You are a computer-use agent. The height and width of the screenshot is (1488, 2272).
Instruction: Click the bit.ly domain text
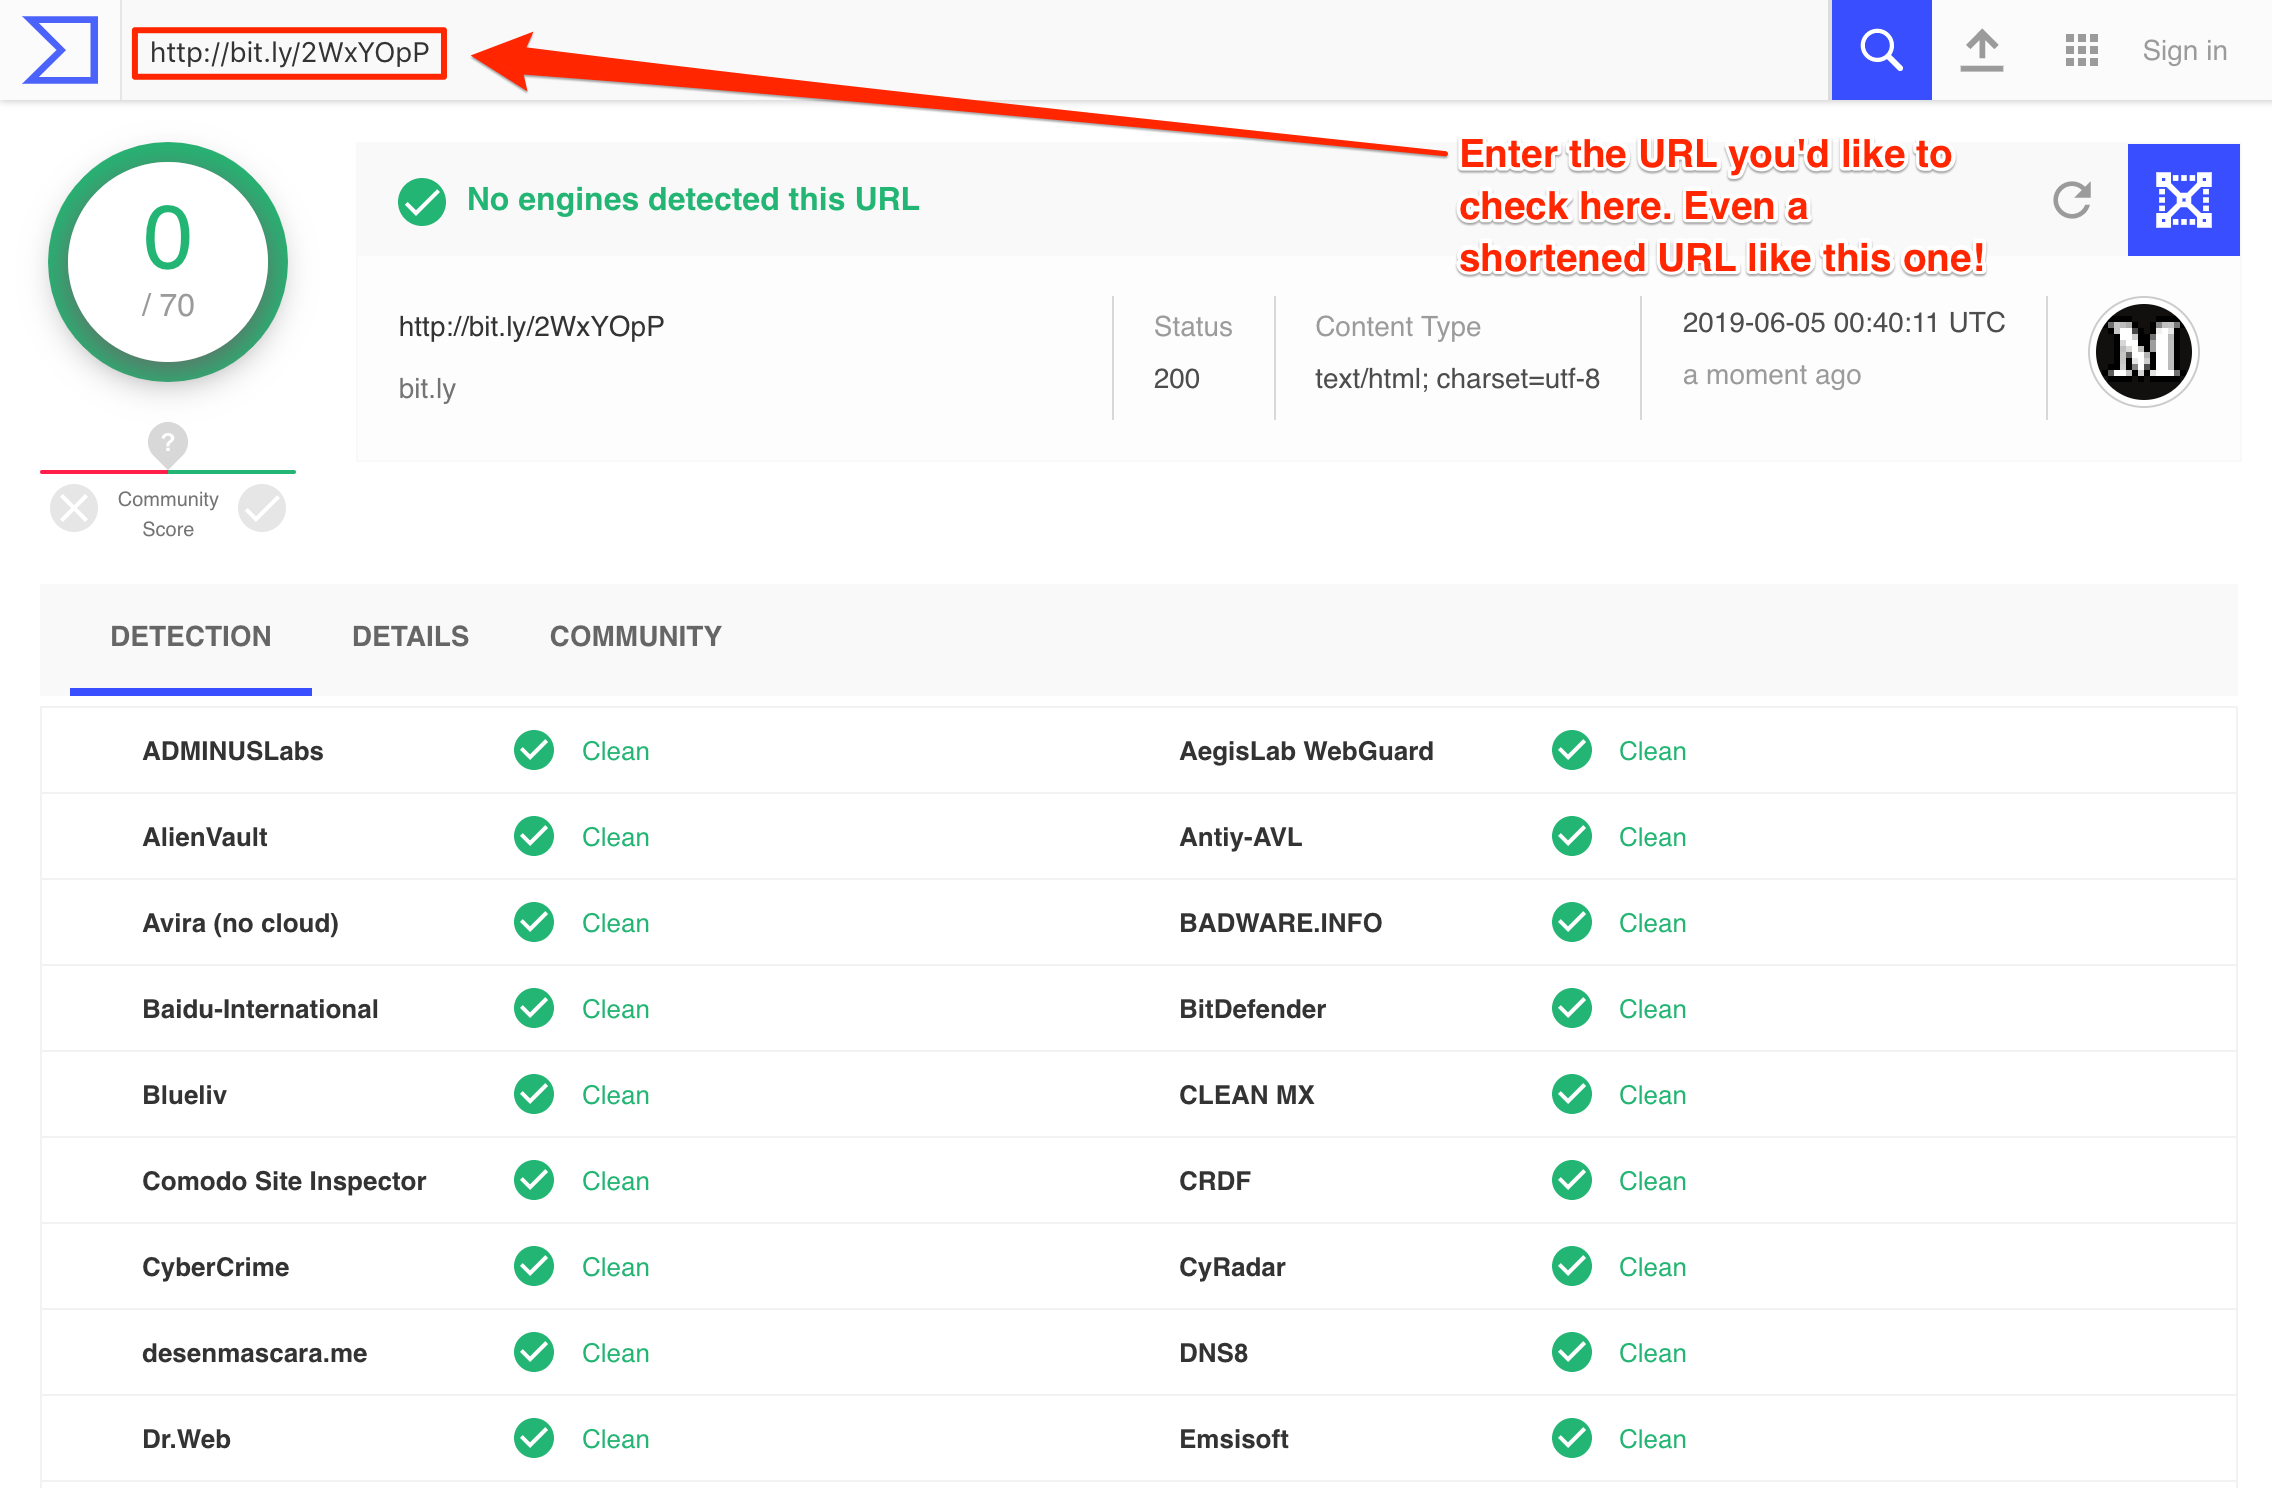click(427, 388)
